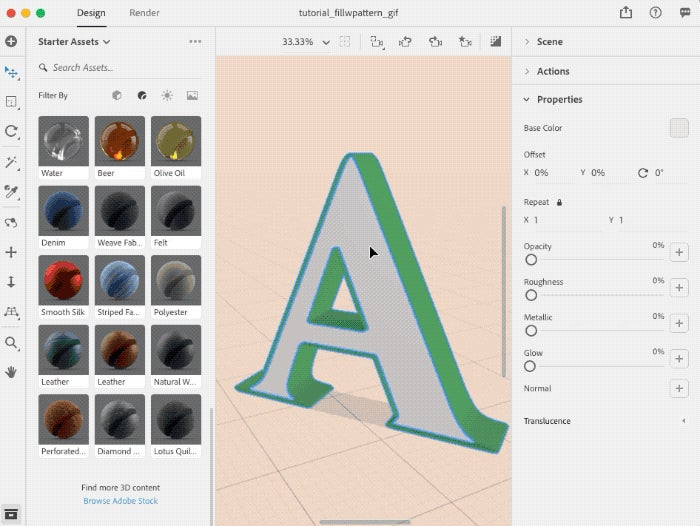Click the camera bookmarks star icon
The image size is (700, 526).
465,42
